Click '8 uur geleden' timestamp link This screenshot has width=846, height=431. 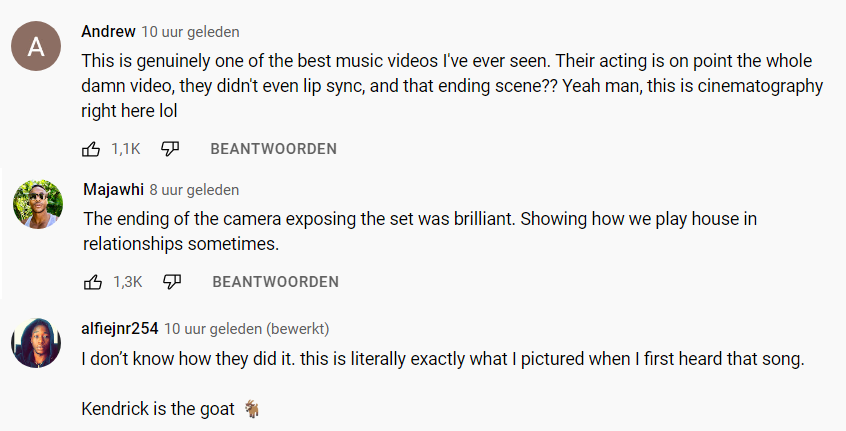tap(194, 190)
